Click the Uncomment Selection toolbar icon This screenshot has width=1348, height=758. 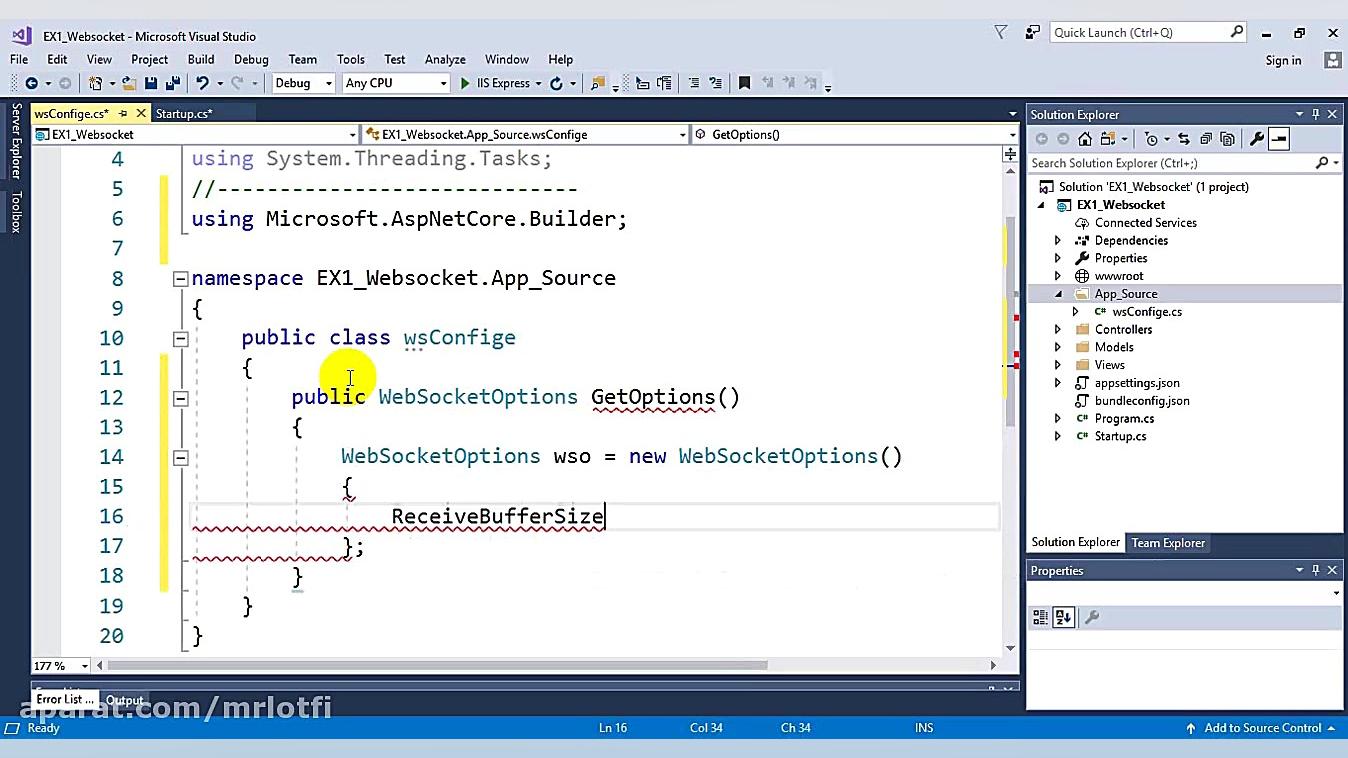pyautogui.click(x=715, y=84)
